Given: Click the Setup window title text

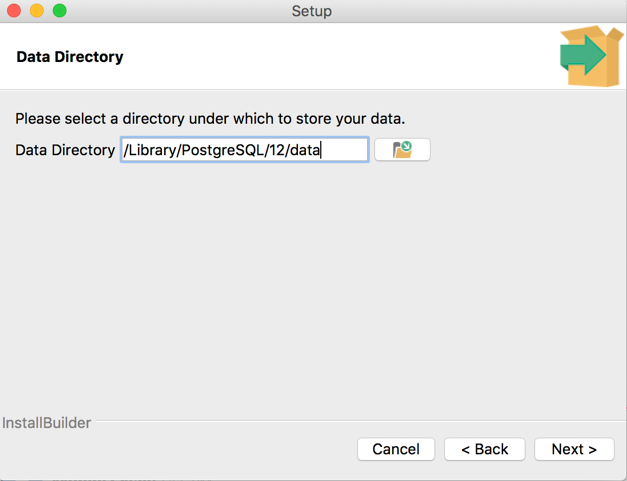Looking at the screenshot, I should tap(312, 11).
